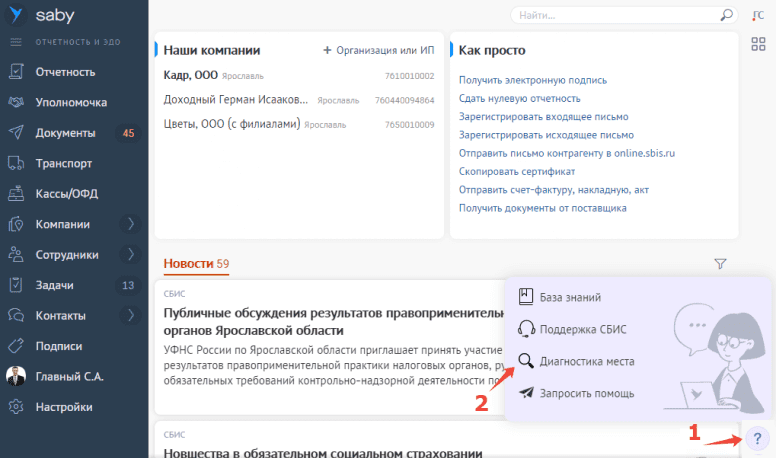Open the Уполномочка section
Image resolution: width=776 pixels, height=458 pixels.
71,102
